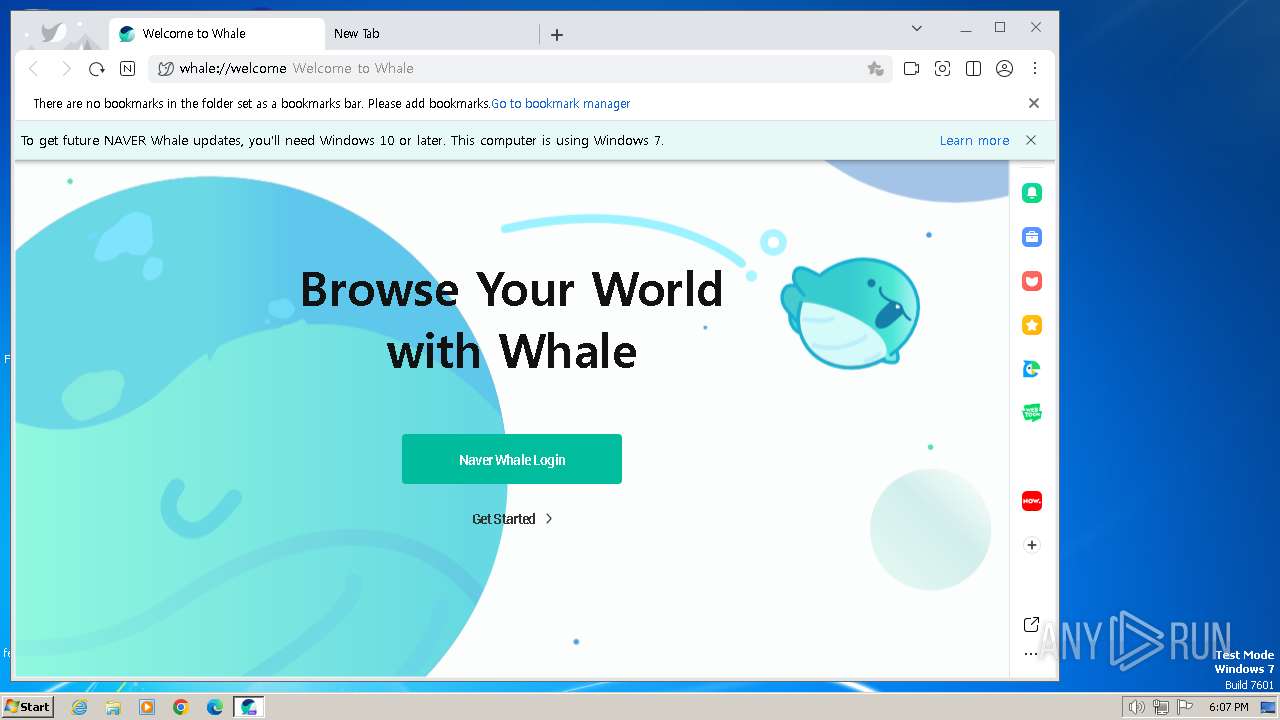The width and height of the screenshot is (1280, 720).
Task: Open the blue briefcase tools sidebar icon
Action: [x=1032, y=237]
